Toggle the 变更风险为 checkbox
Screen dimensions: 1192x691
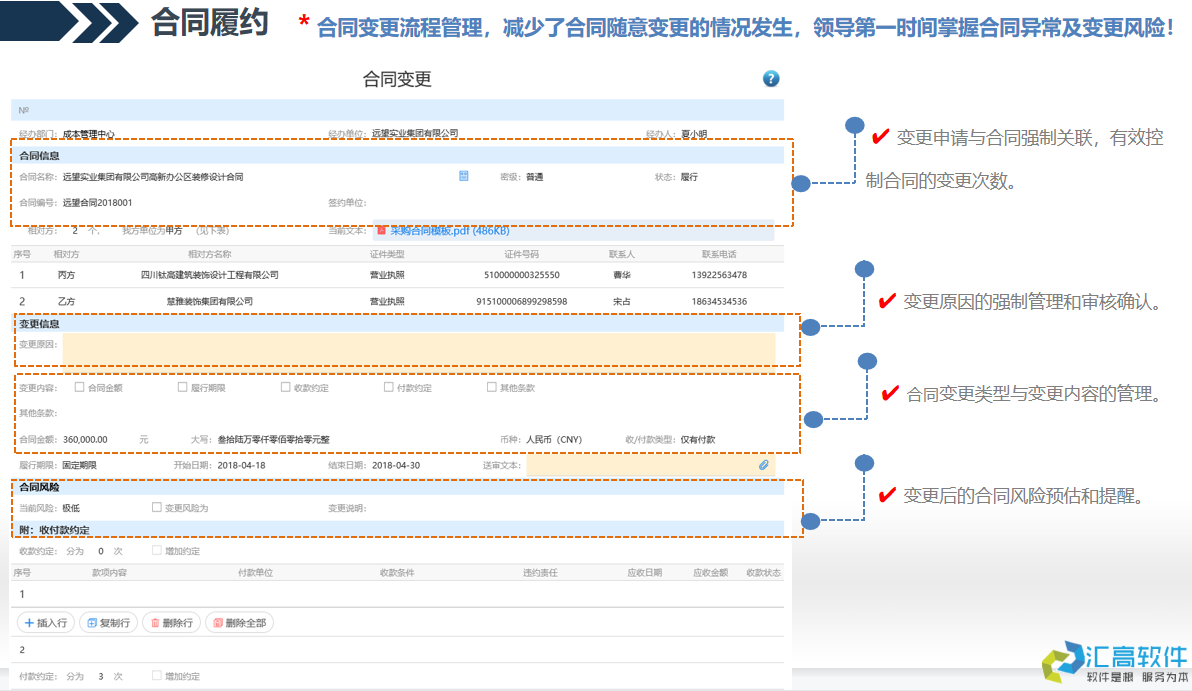point(156,507)
